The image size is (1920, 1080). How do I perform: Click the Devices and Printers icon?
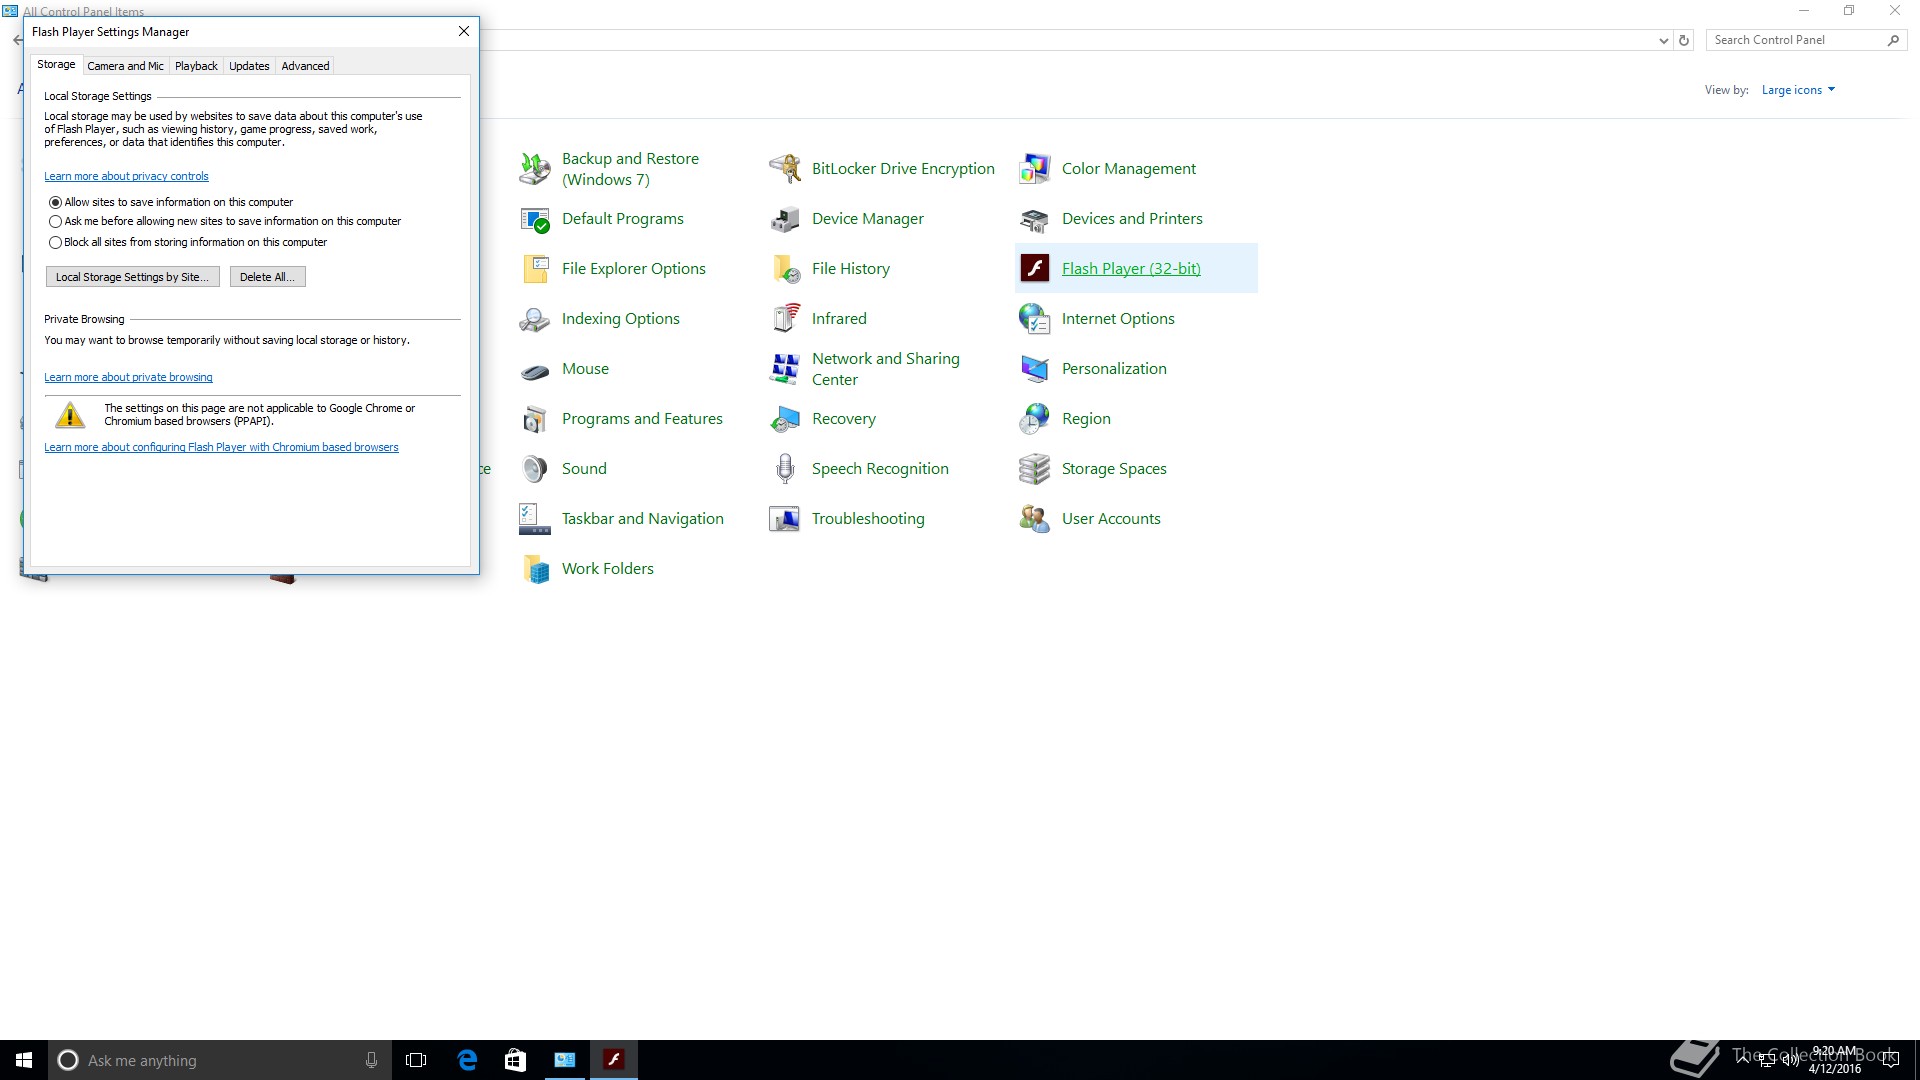1035,219
